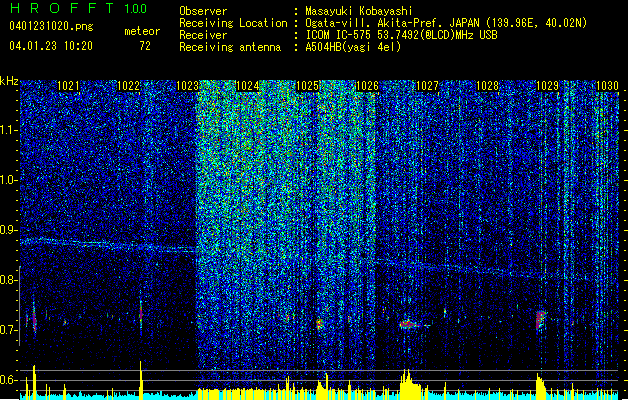Click the red meteor echo near 1029

541,320
